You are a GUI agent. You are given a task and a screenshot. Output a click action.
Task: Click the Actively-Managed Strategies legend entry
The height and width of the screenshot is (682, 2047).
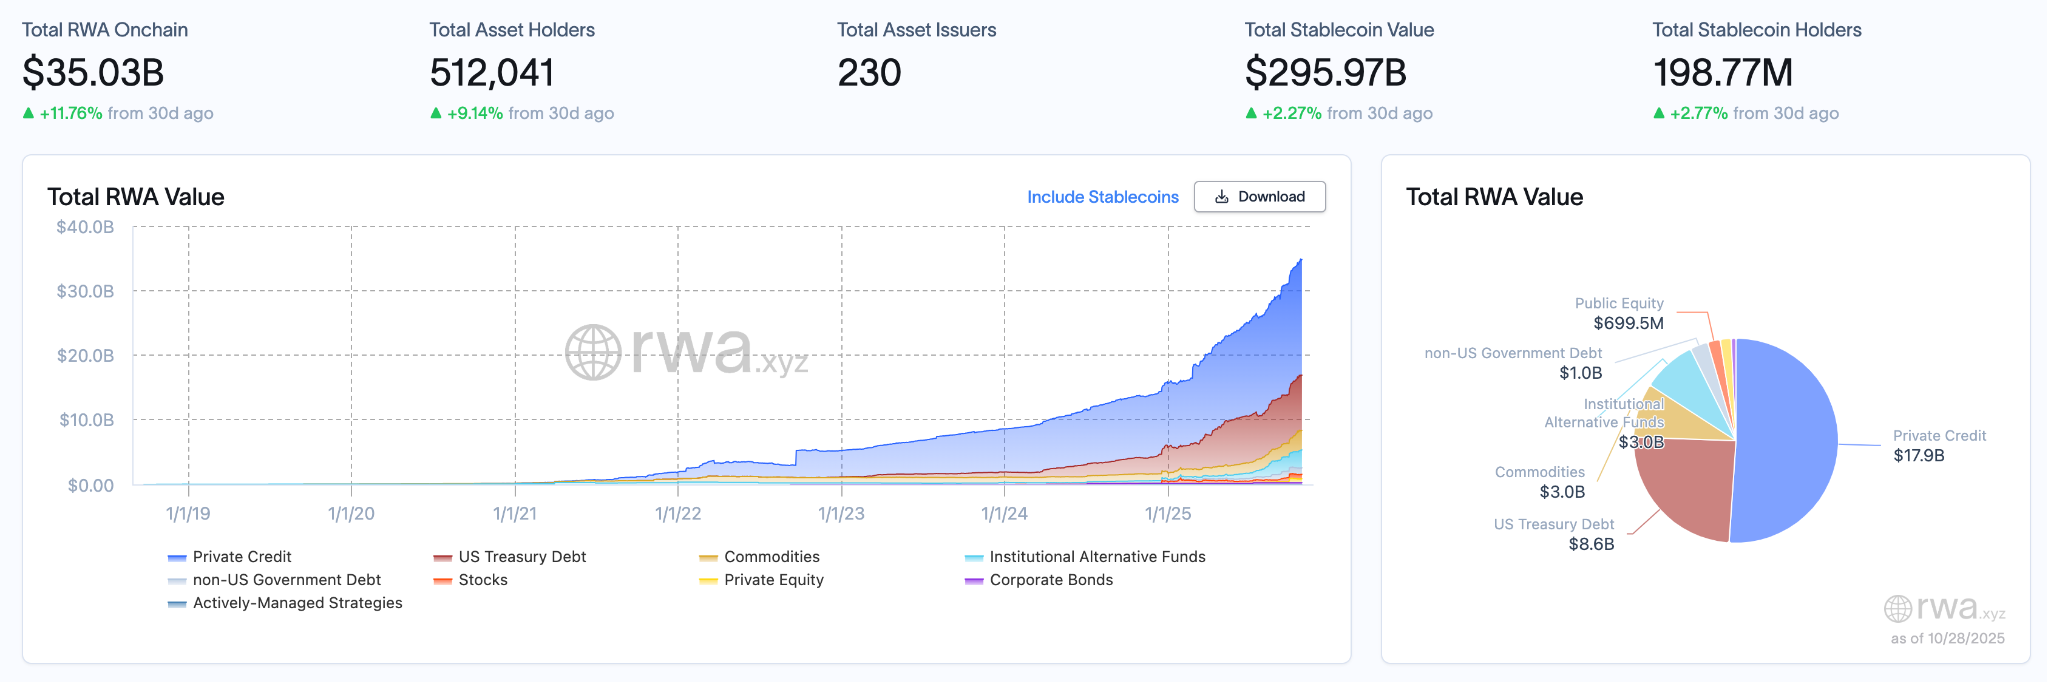pos(289,602)
